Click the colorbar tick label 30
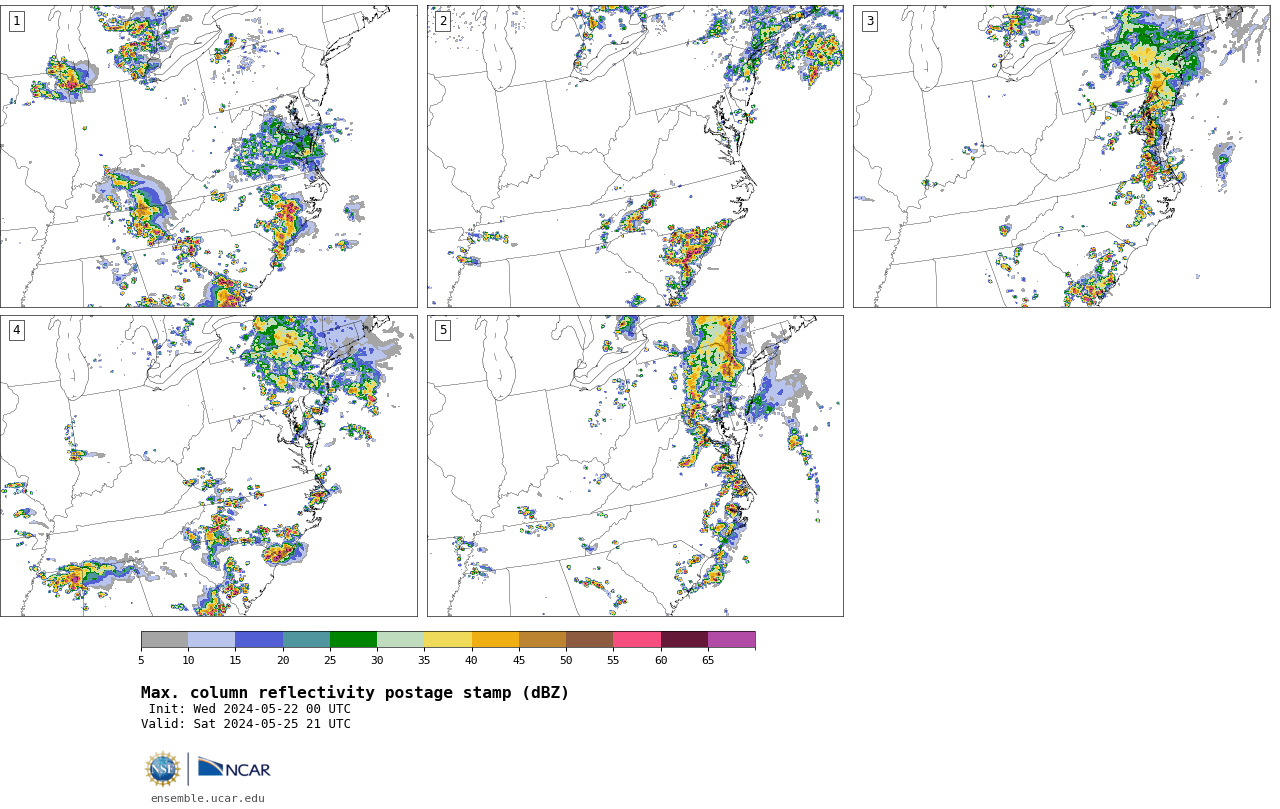 click(x=377, y=660)
